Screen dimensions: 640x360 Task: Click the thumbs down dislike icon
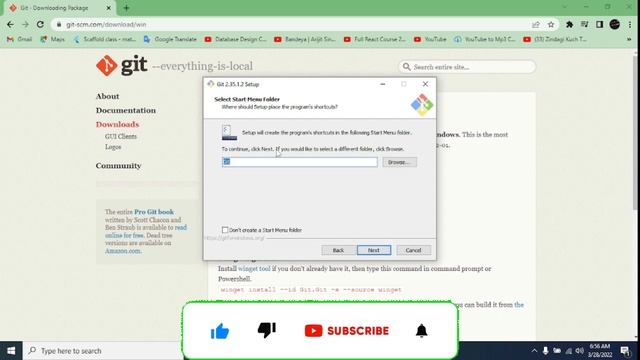point(267,330)
